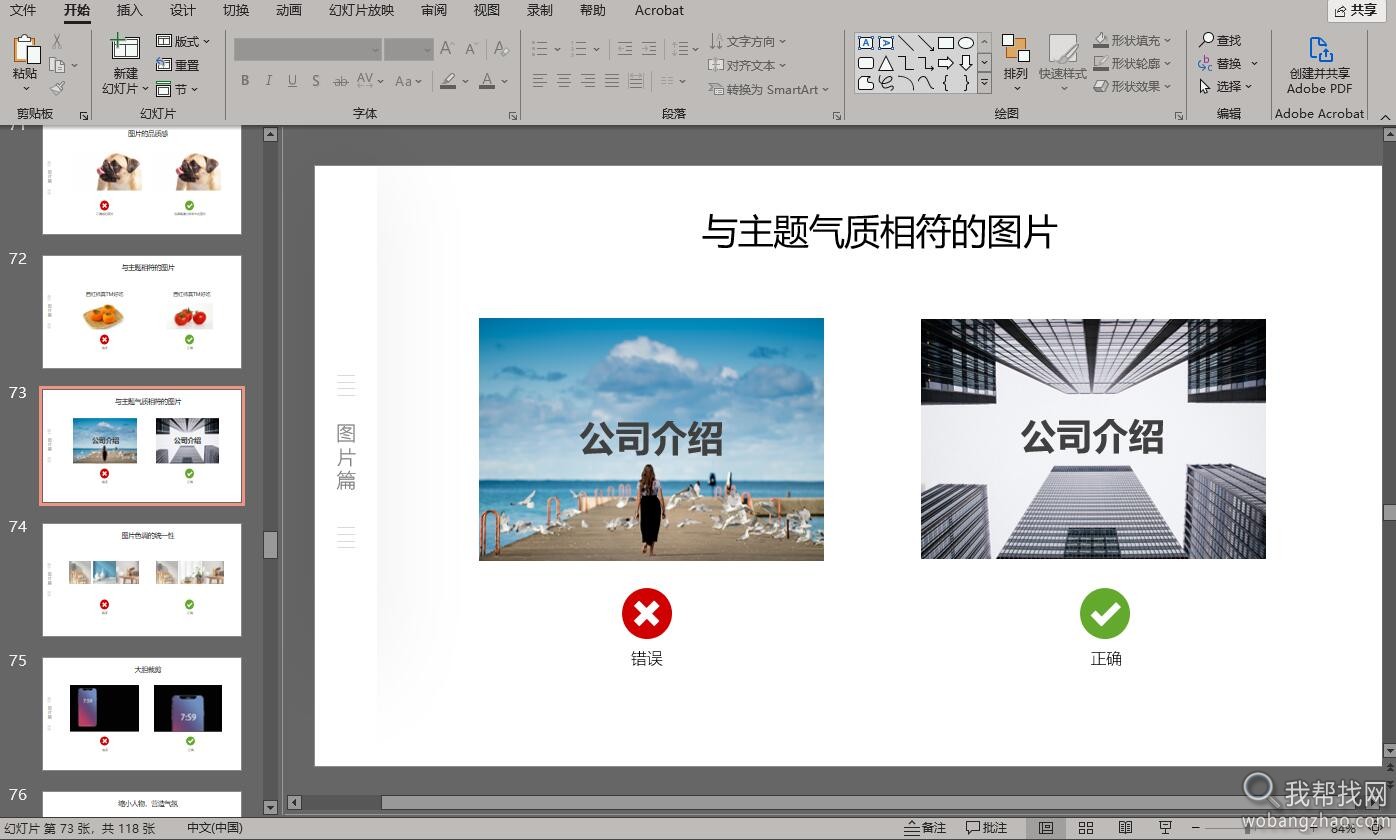1396x840 pixels.
Task: Select the straight line shape
Action: (905, 43)
